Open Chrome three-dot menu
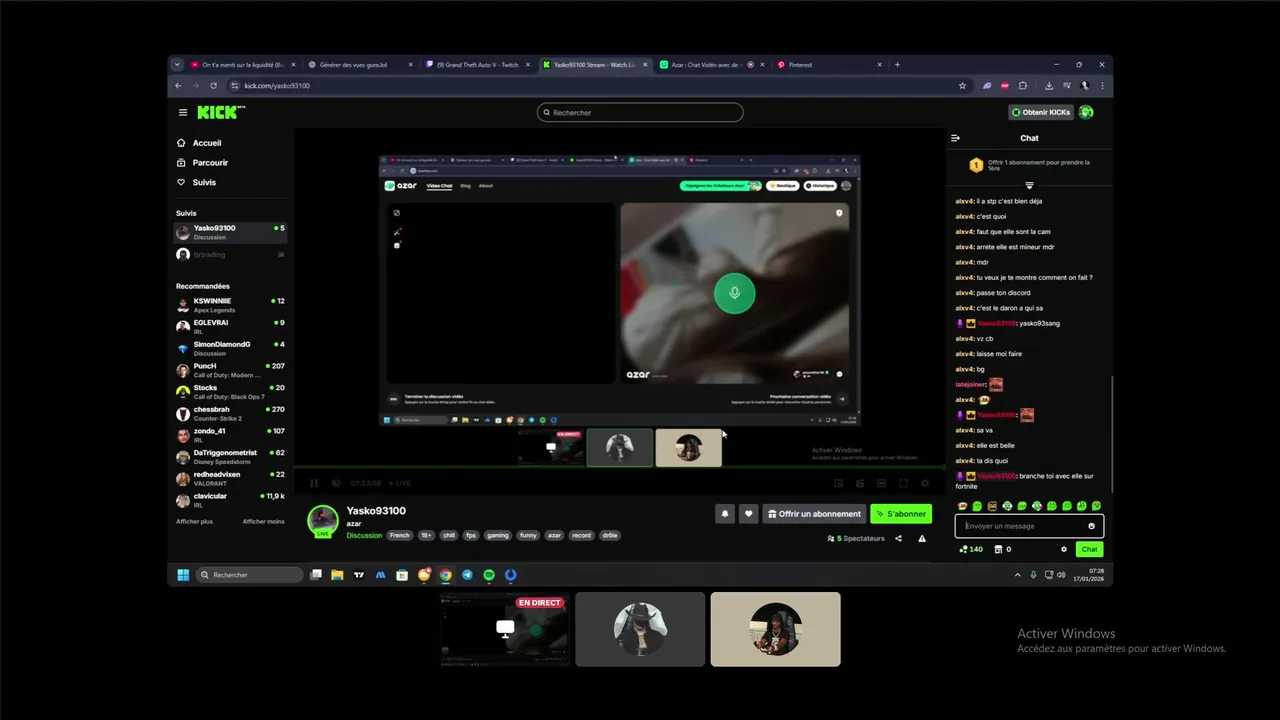This screenshot has width=1280, height=720. tap(1102, 86)
